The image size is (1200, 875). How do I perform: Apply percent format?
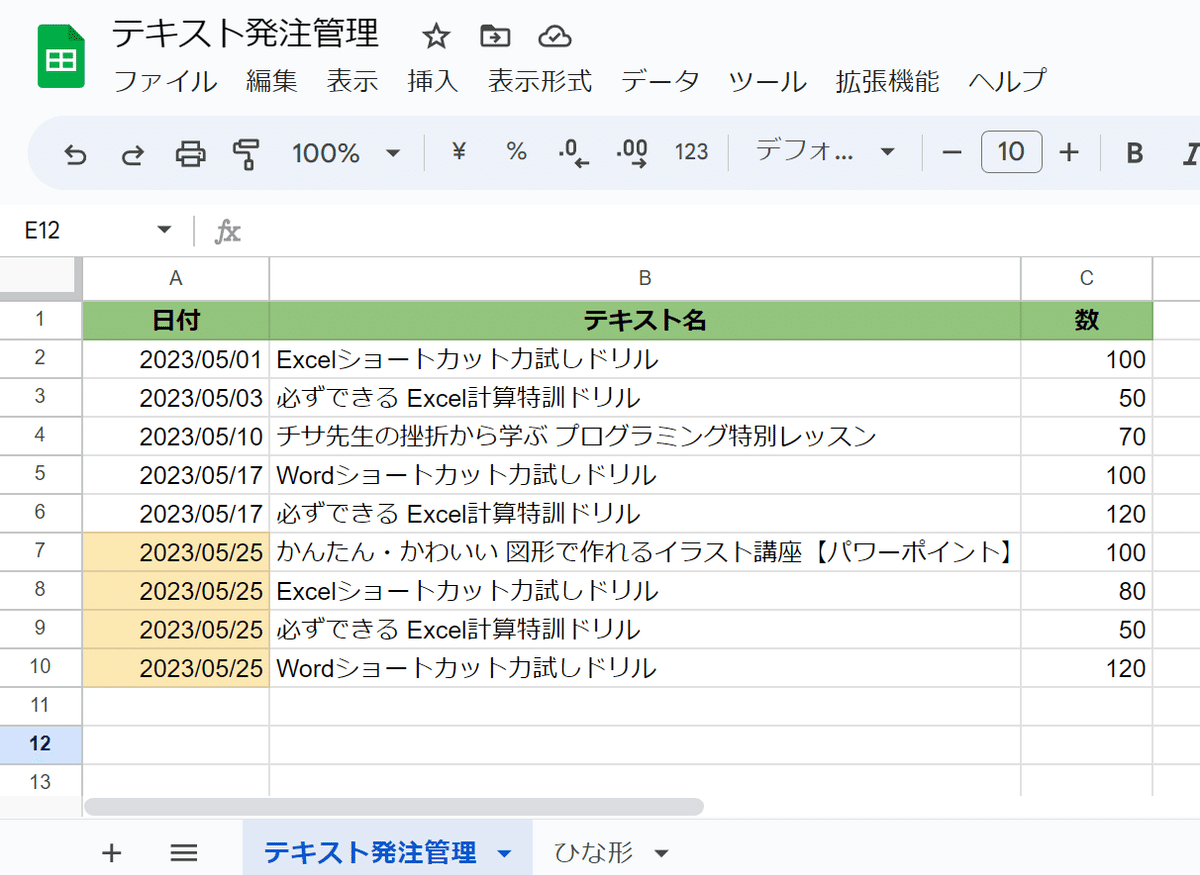click(516, 152)
